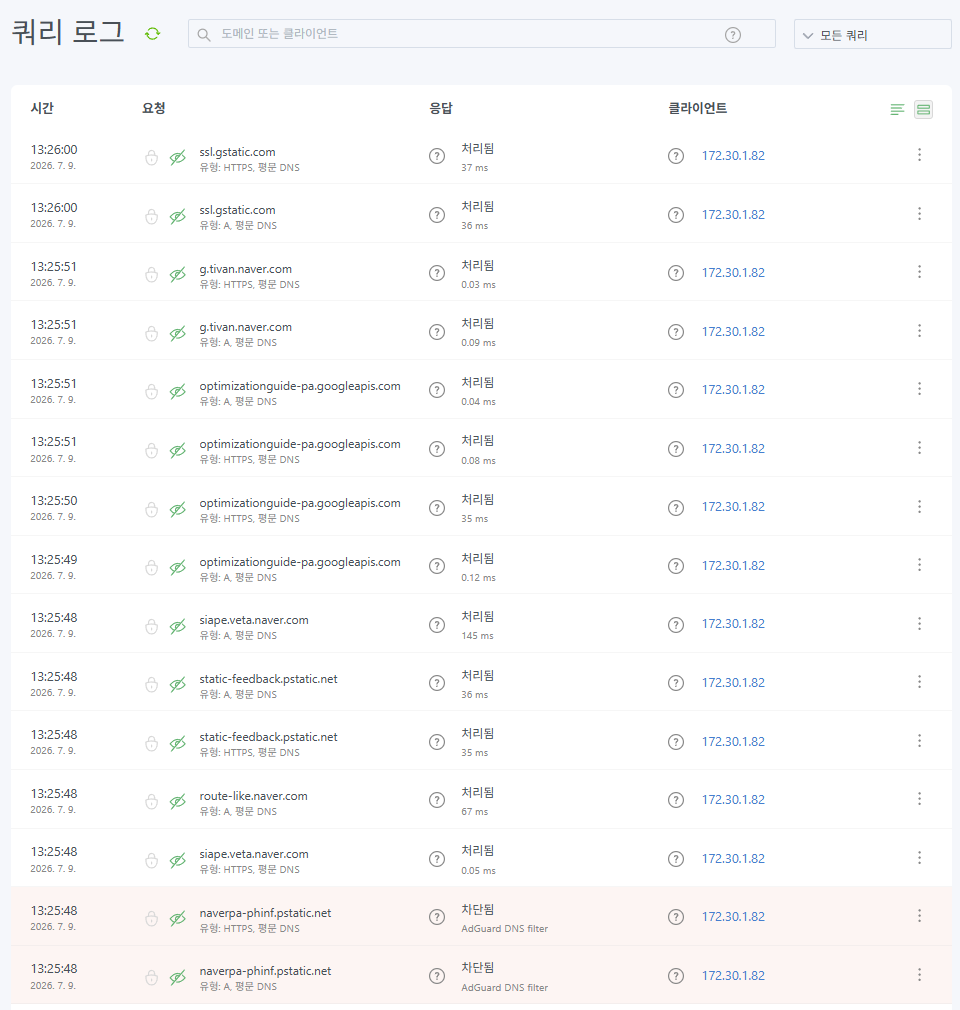
Task: Click lock icon for route-like.naver.com row
Action: (x=151, y=802)
